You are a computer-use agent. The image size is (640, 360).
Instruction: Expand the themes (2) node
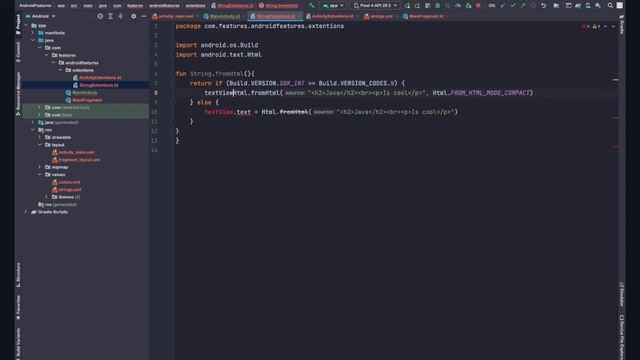tap(47, 197)
